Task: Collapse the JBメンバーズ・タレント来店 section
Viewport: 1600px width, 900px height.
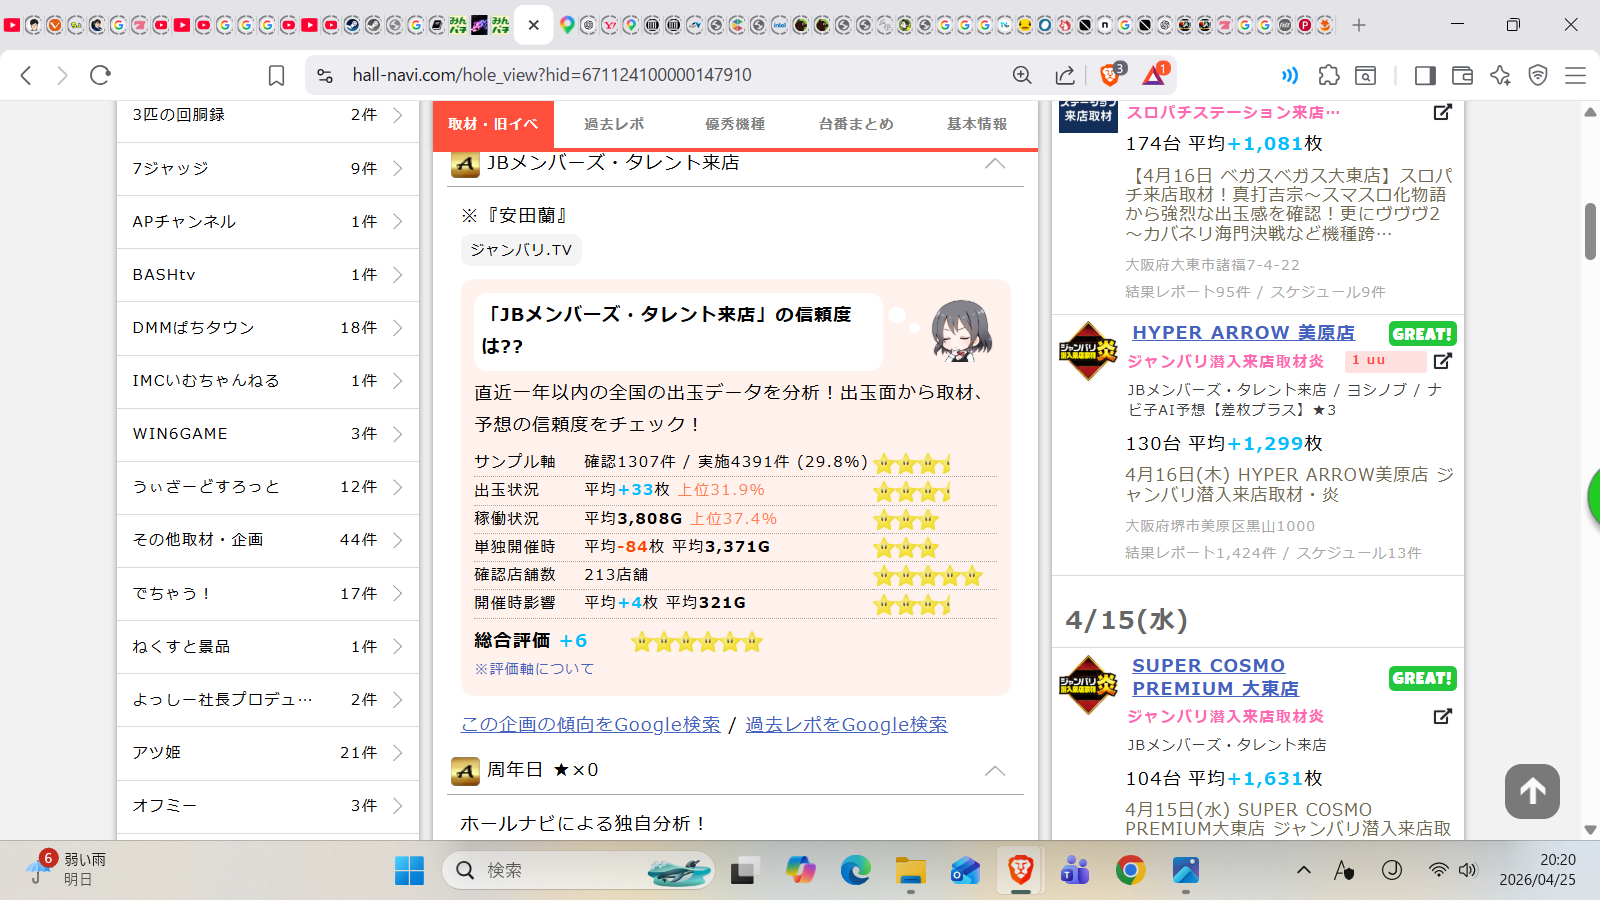Action: pos(994,163)
